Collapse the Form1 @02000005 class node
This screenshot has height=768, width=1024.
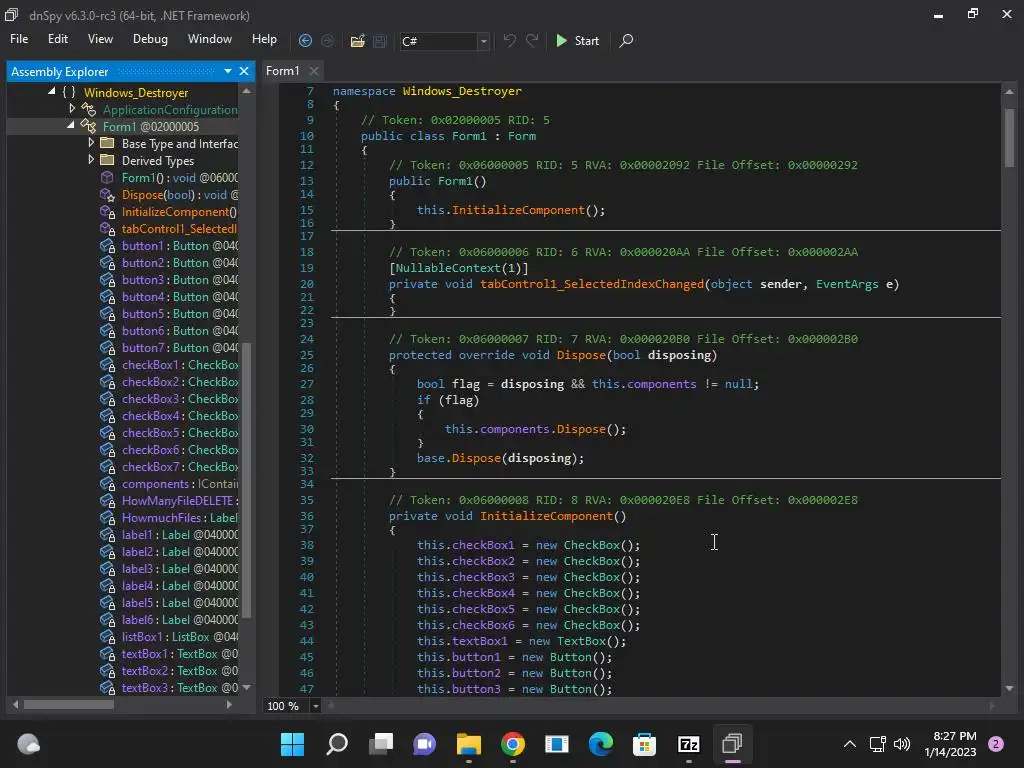(x=71, y=126)
